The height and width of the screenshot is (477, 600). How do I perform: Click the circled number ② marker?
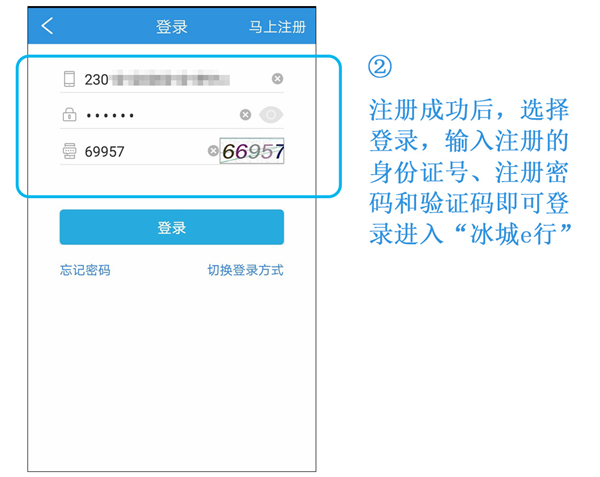click(380, 66)
